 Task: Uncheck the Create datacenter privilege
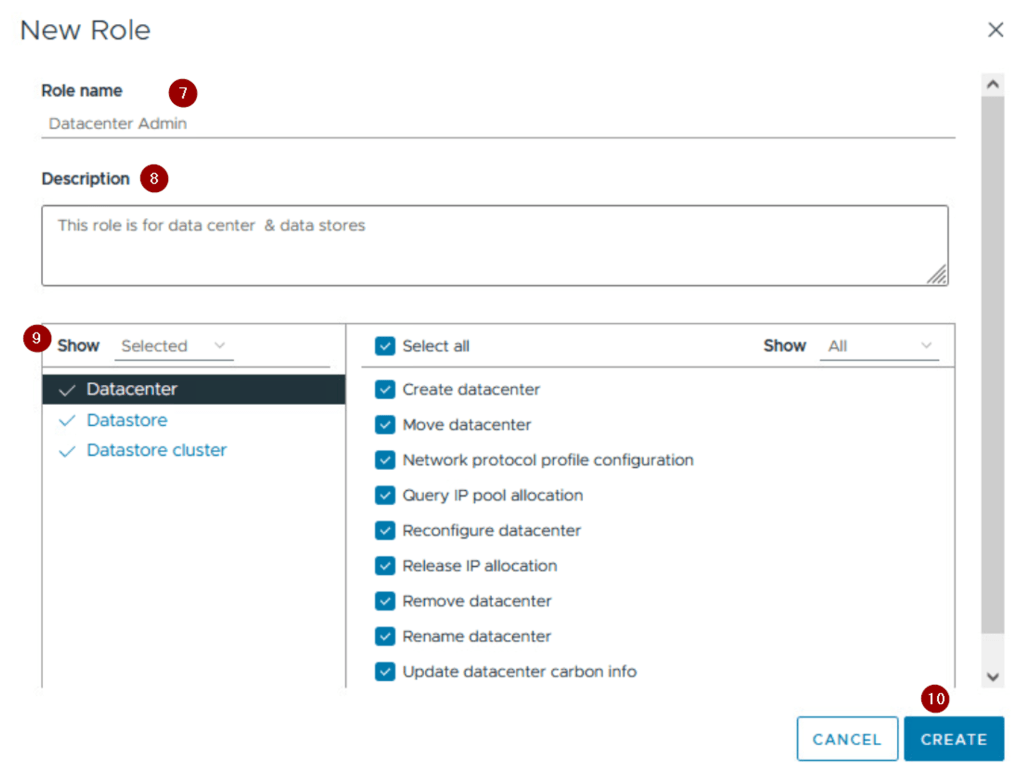click(x=385, y=390)
